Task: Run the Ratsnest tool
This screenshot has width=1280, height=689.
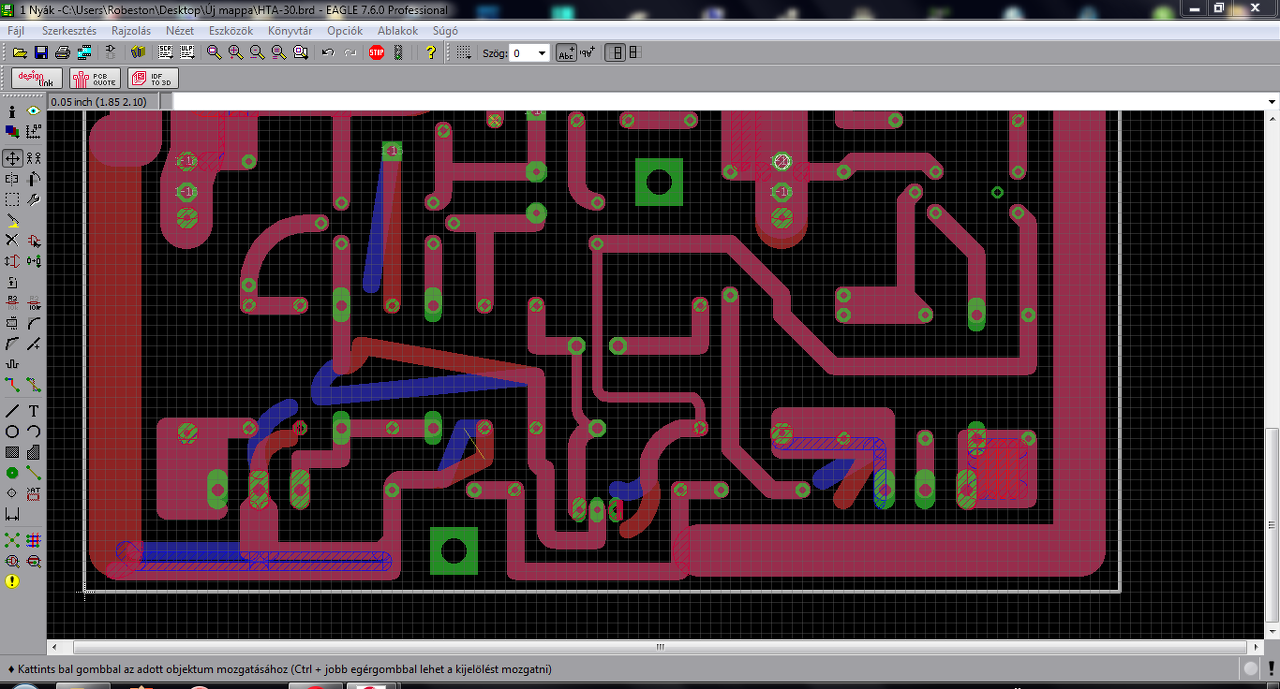Action: point(12,540)
